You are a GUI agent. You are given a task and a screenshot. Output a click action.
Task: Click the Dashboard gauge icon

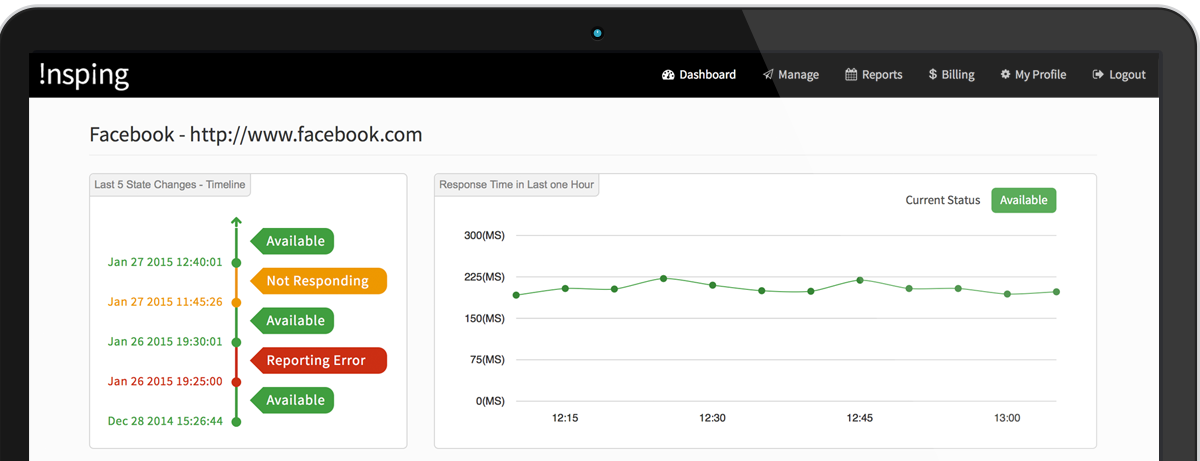pyautogui.click(x=668, y=75)
